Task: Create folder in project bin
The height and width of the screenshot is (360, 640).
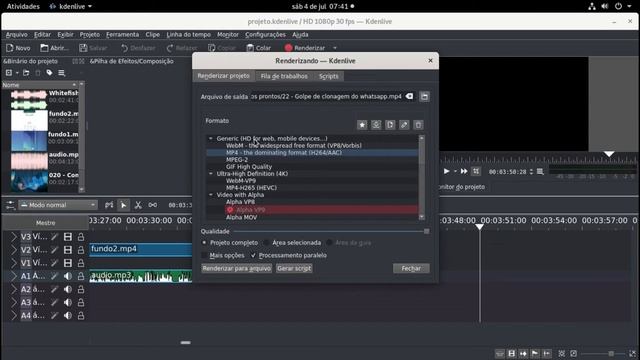Action: pos(26,73)
